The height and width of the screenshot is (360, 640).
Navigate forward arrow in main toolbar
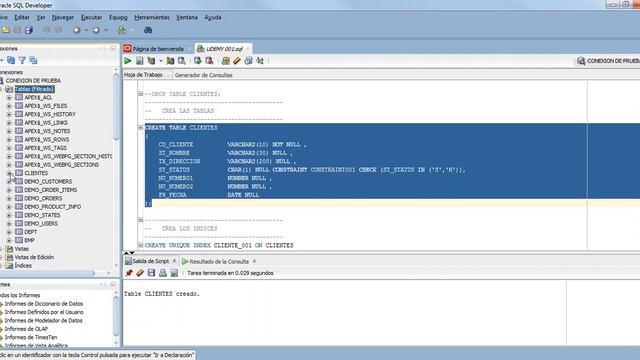point(96,30)
